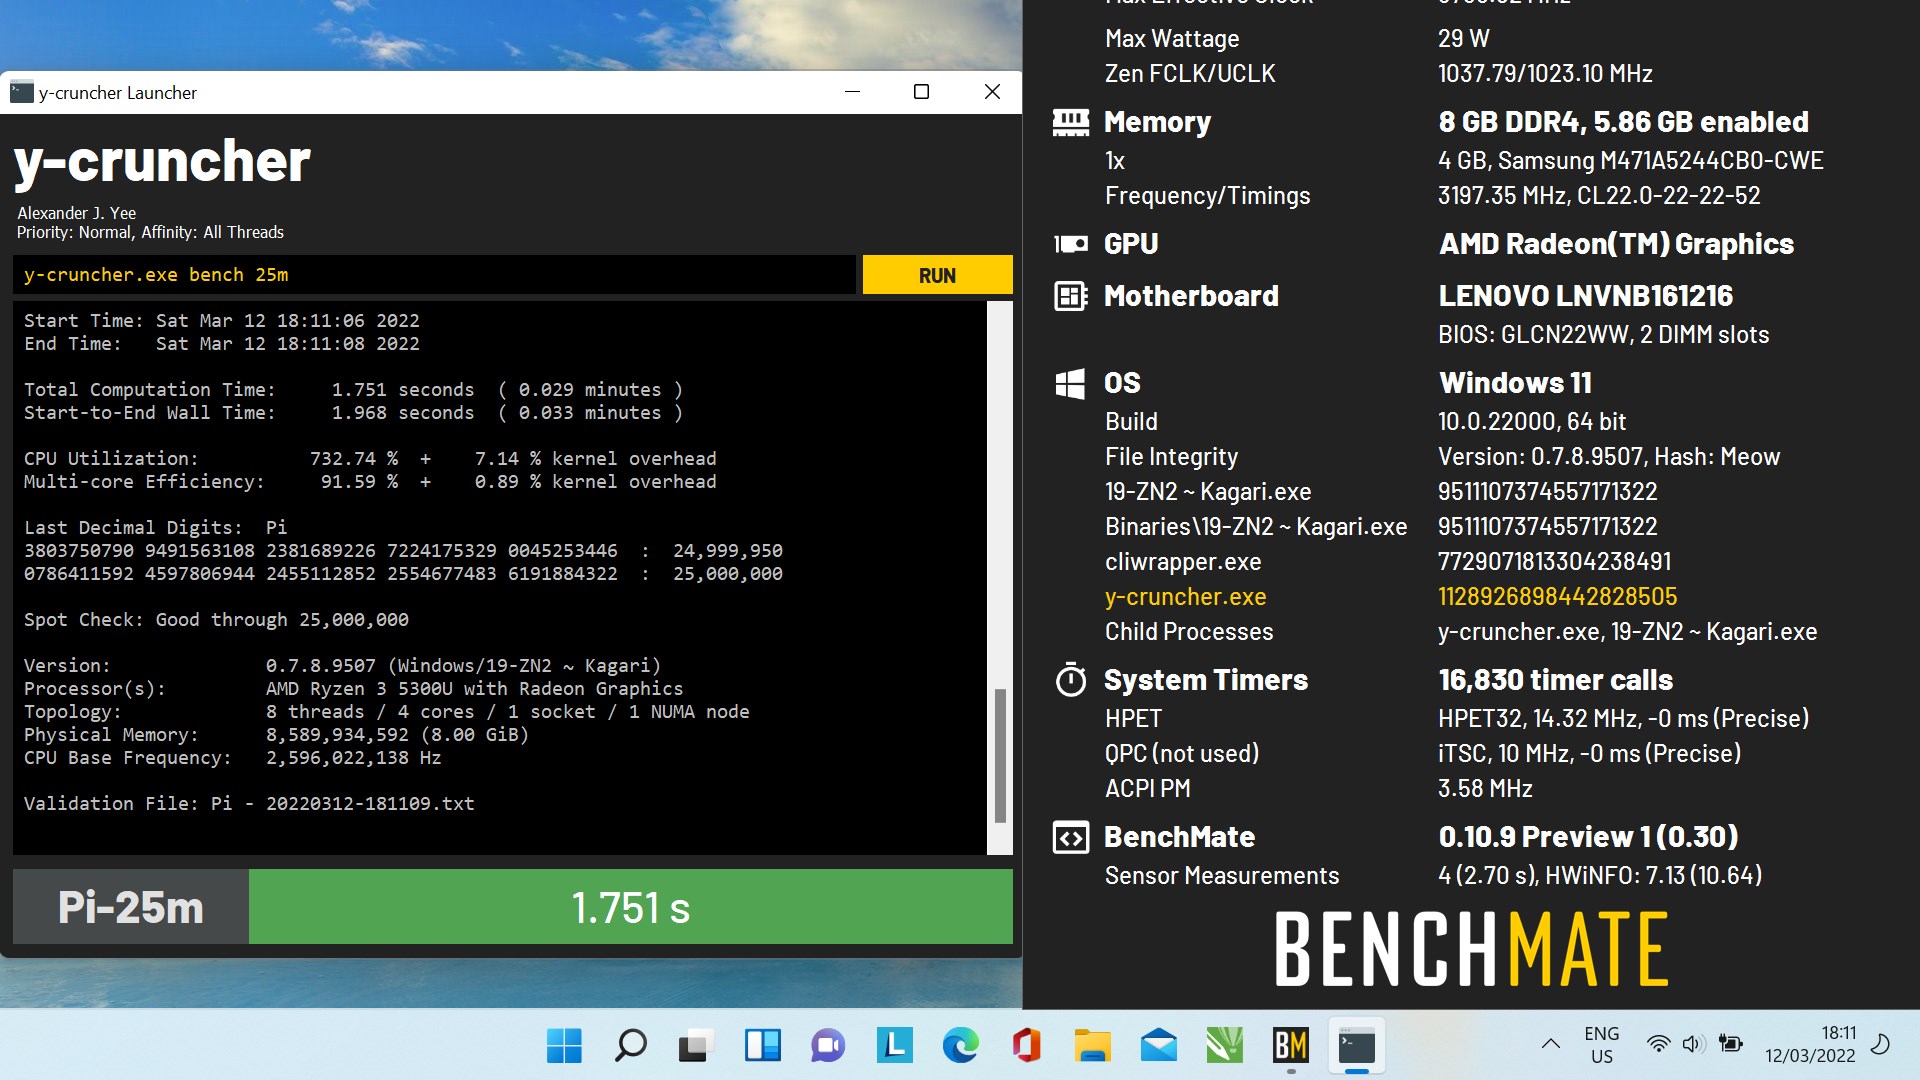The width and height of the screenshot is (1920, 1080).
Task: Open the green striped app on taskbar
Action: (x=1224, y=1046)
